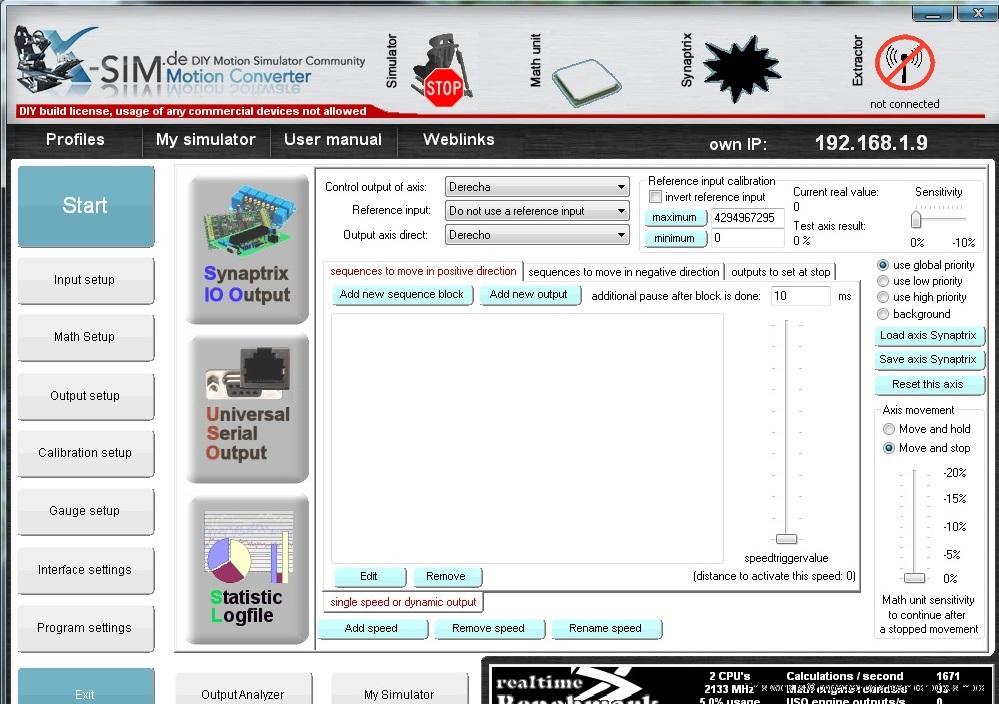999x704 pixels.
Task: Open the User manual menu
Action: (332, 140)
